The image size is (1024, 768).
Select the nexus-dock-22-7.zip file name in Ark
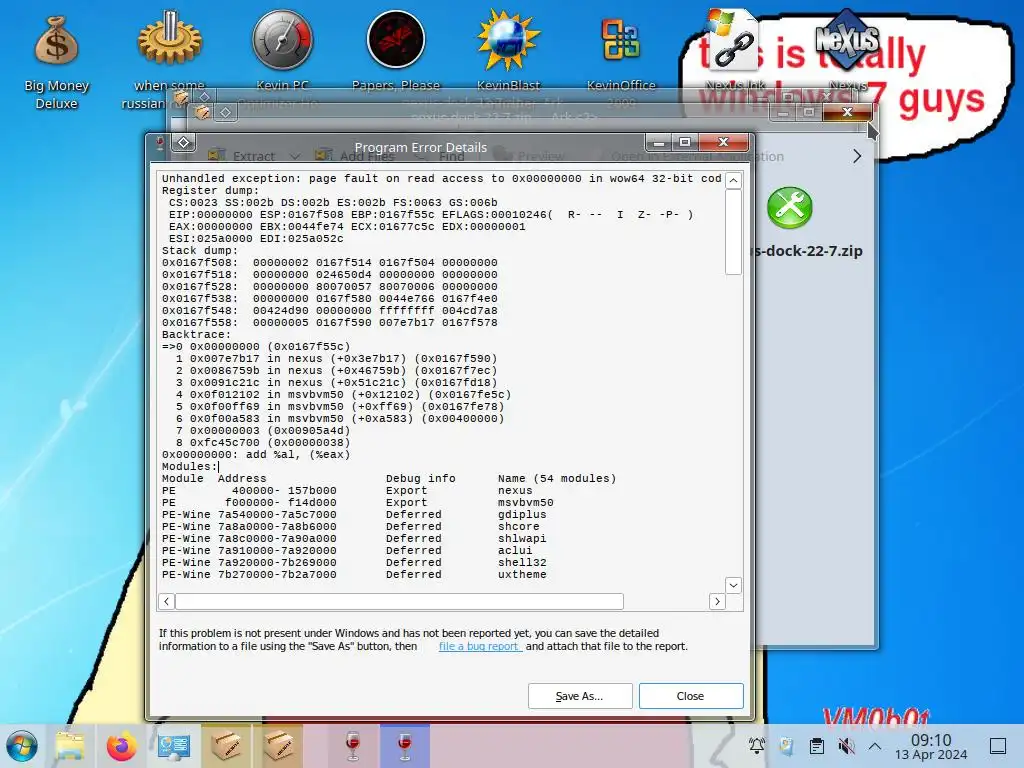[x=808, y=251]
